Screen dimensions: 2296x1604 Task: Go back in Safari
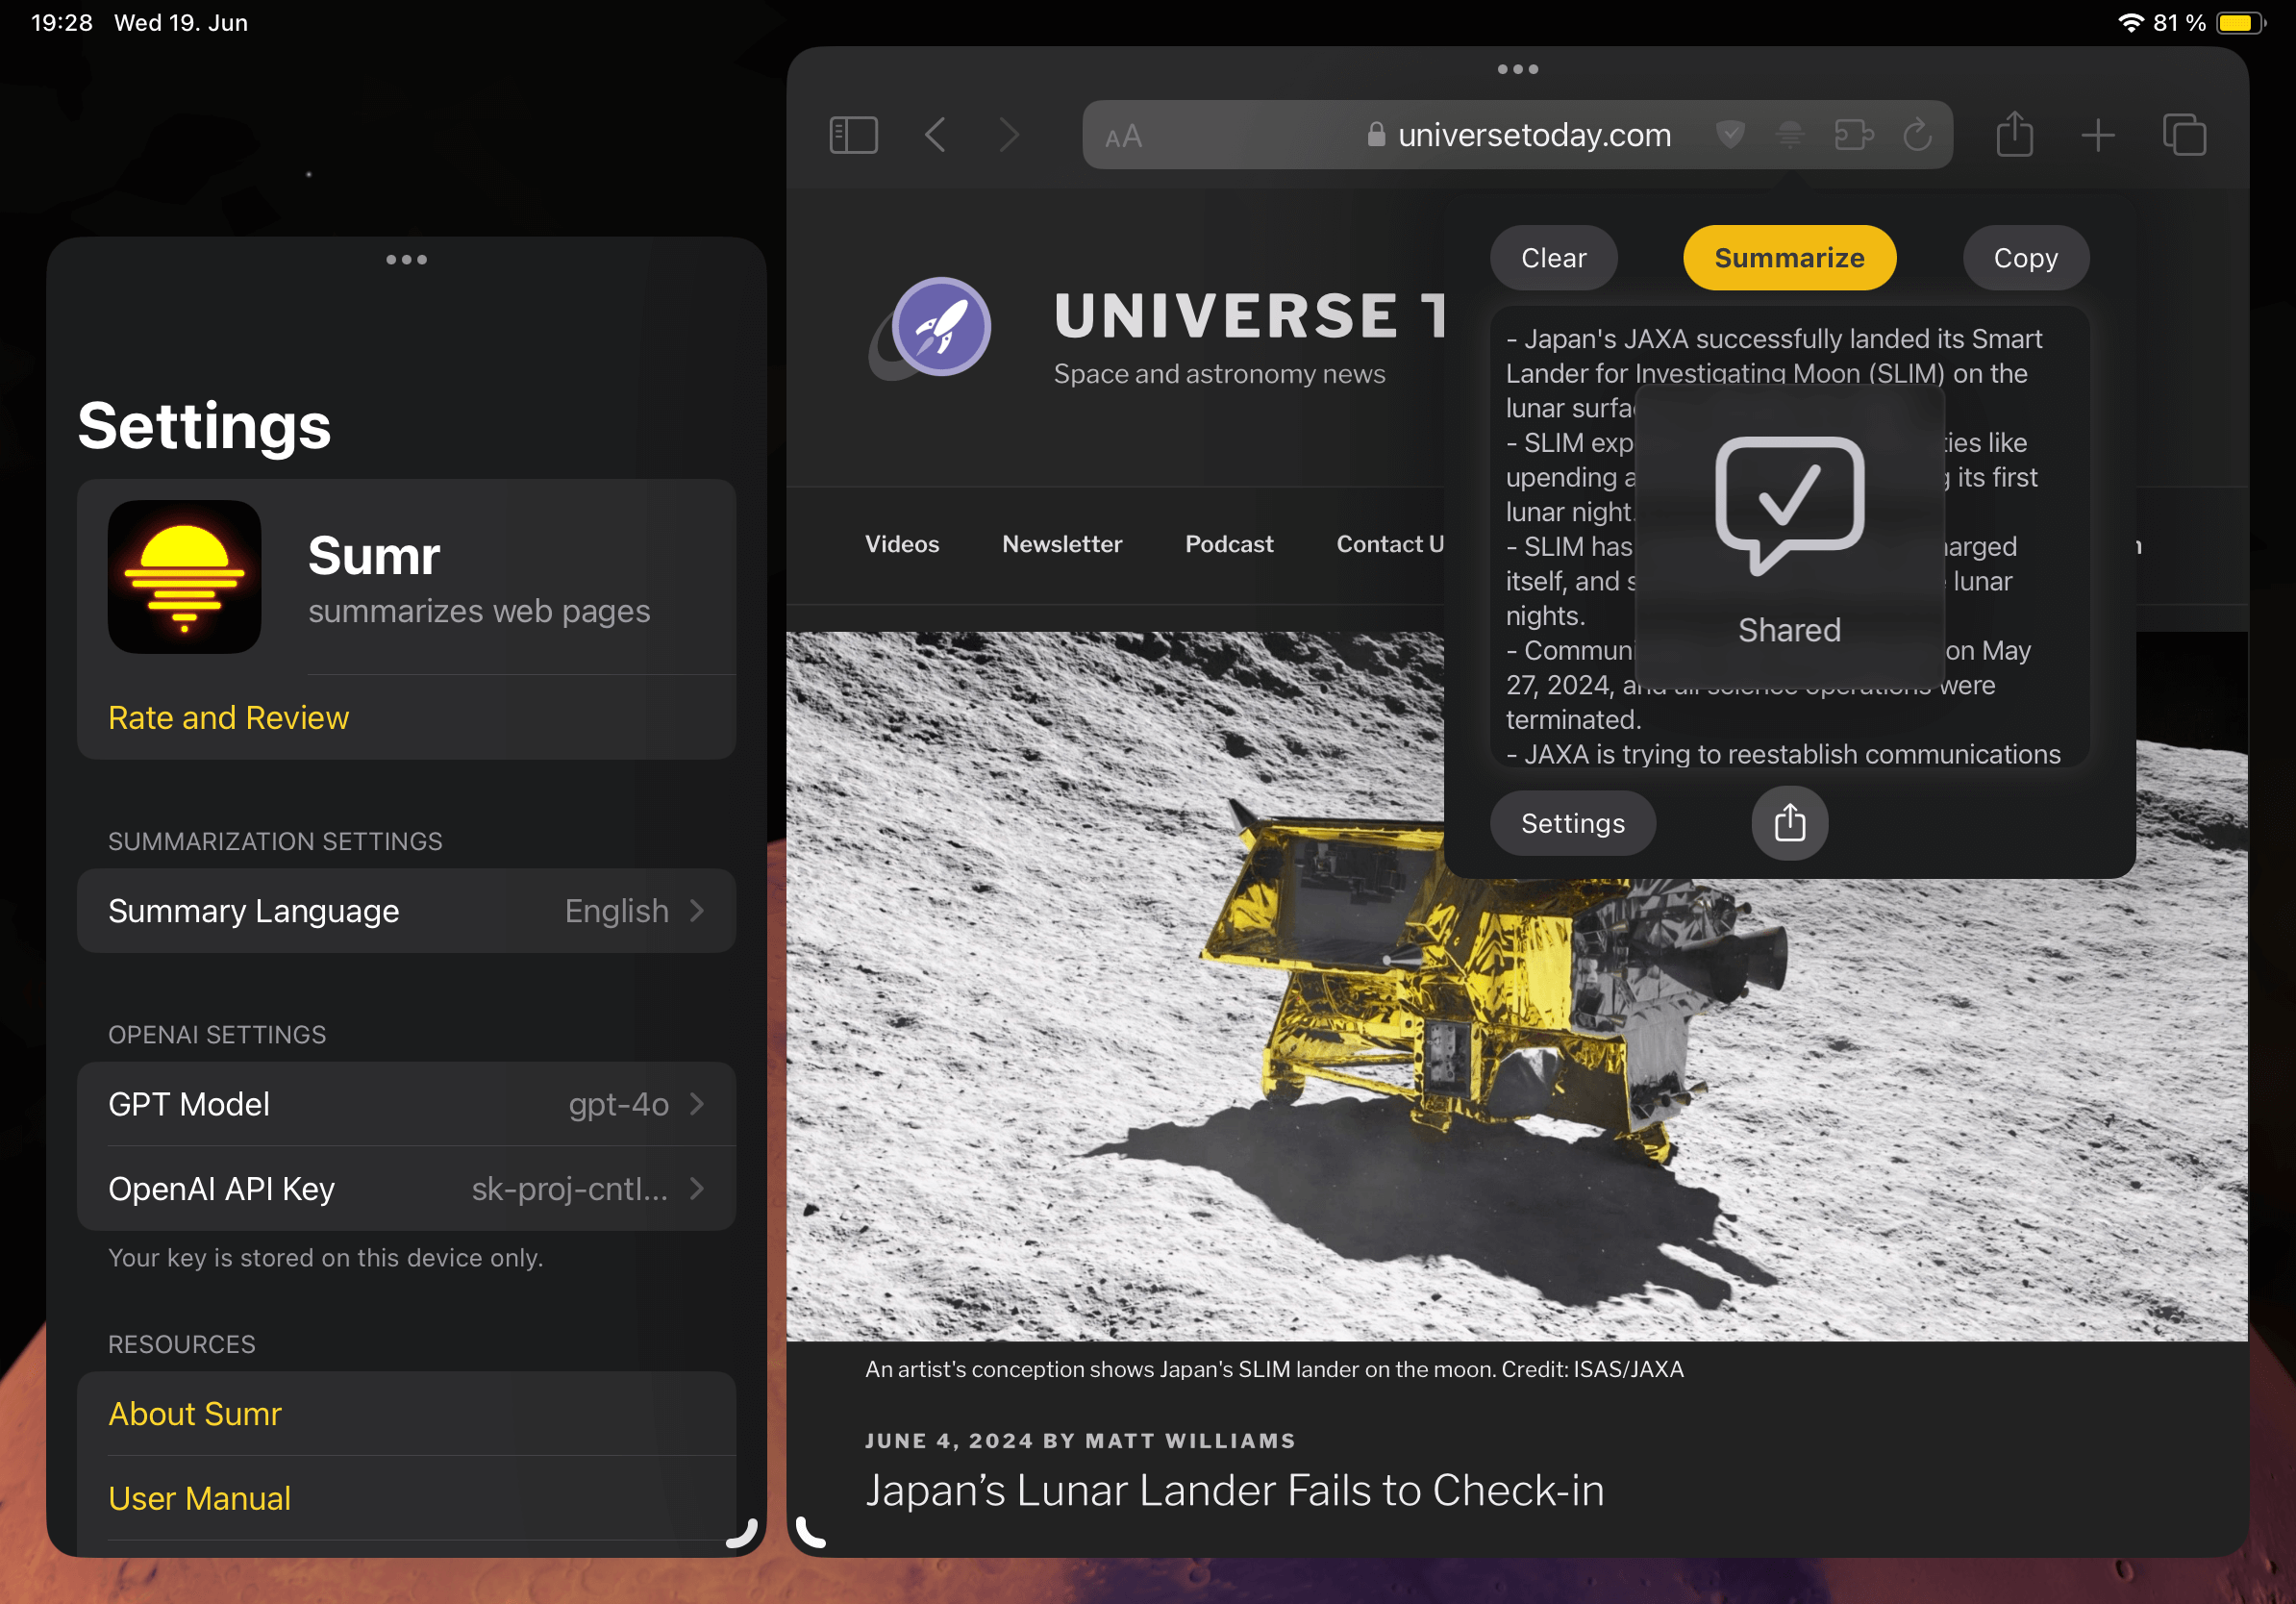935,135
